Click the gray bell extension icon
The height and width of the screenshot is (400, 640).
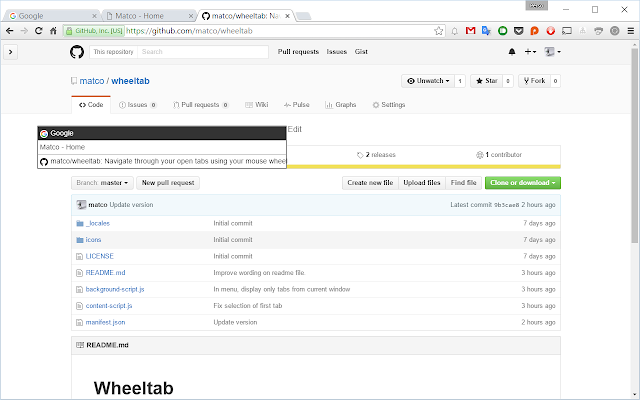coord(454,31)
